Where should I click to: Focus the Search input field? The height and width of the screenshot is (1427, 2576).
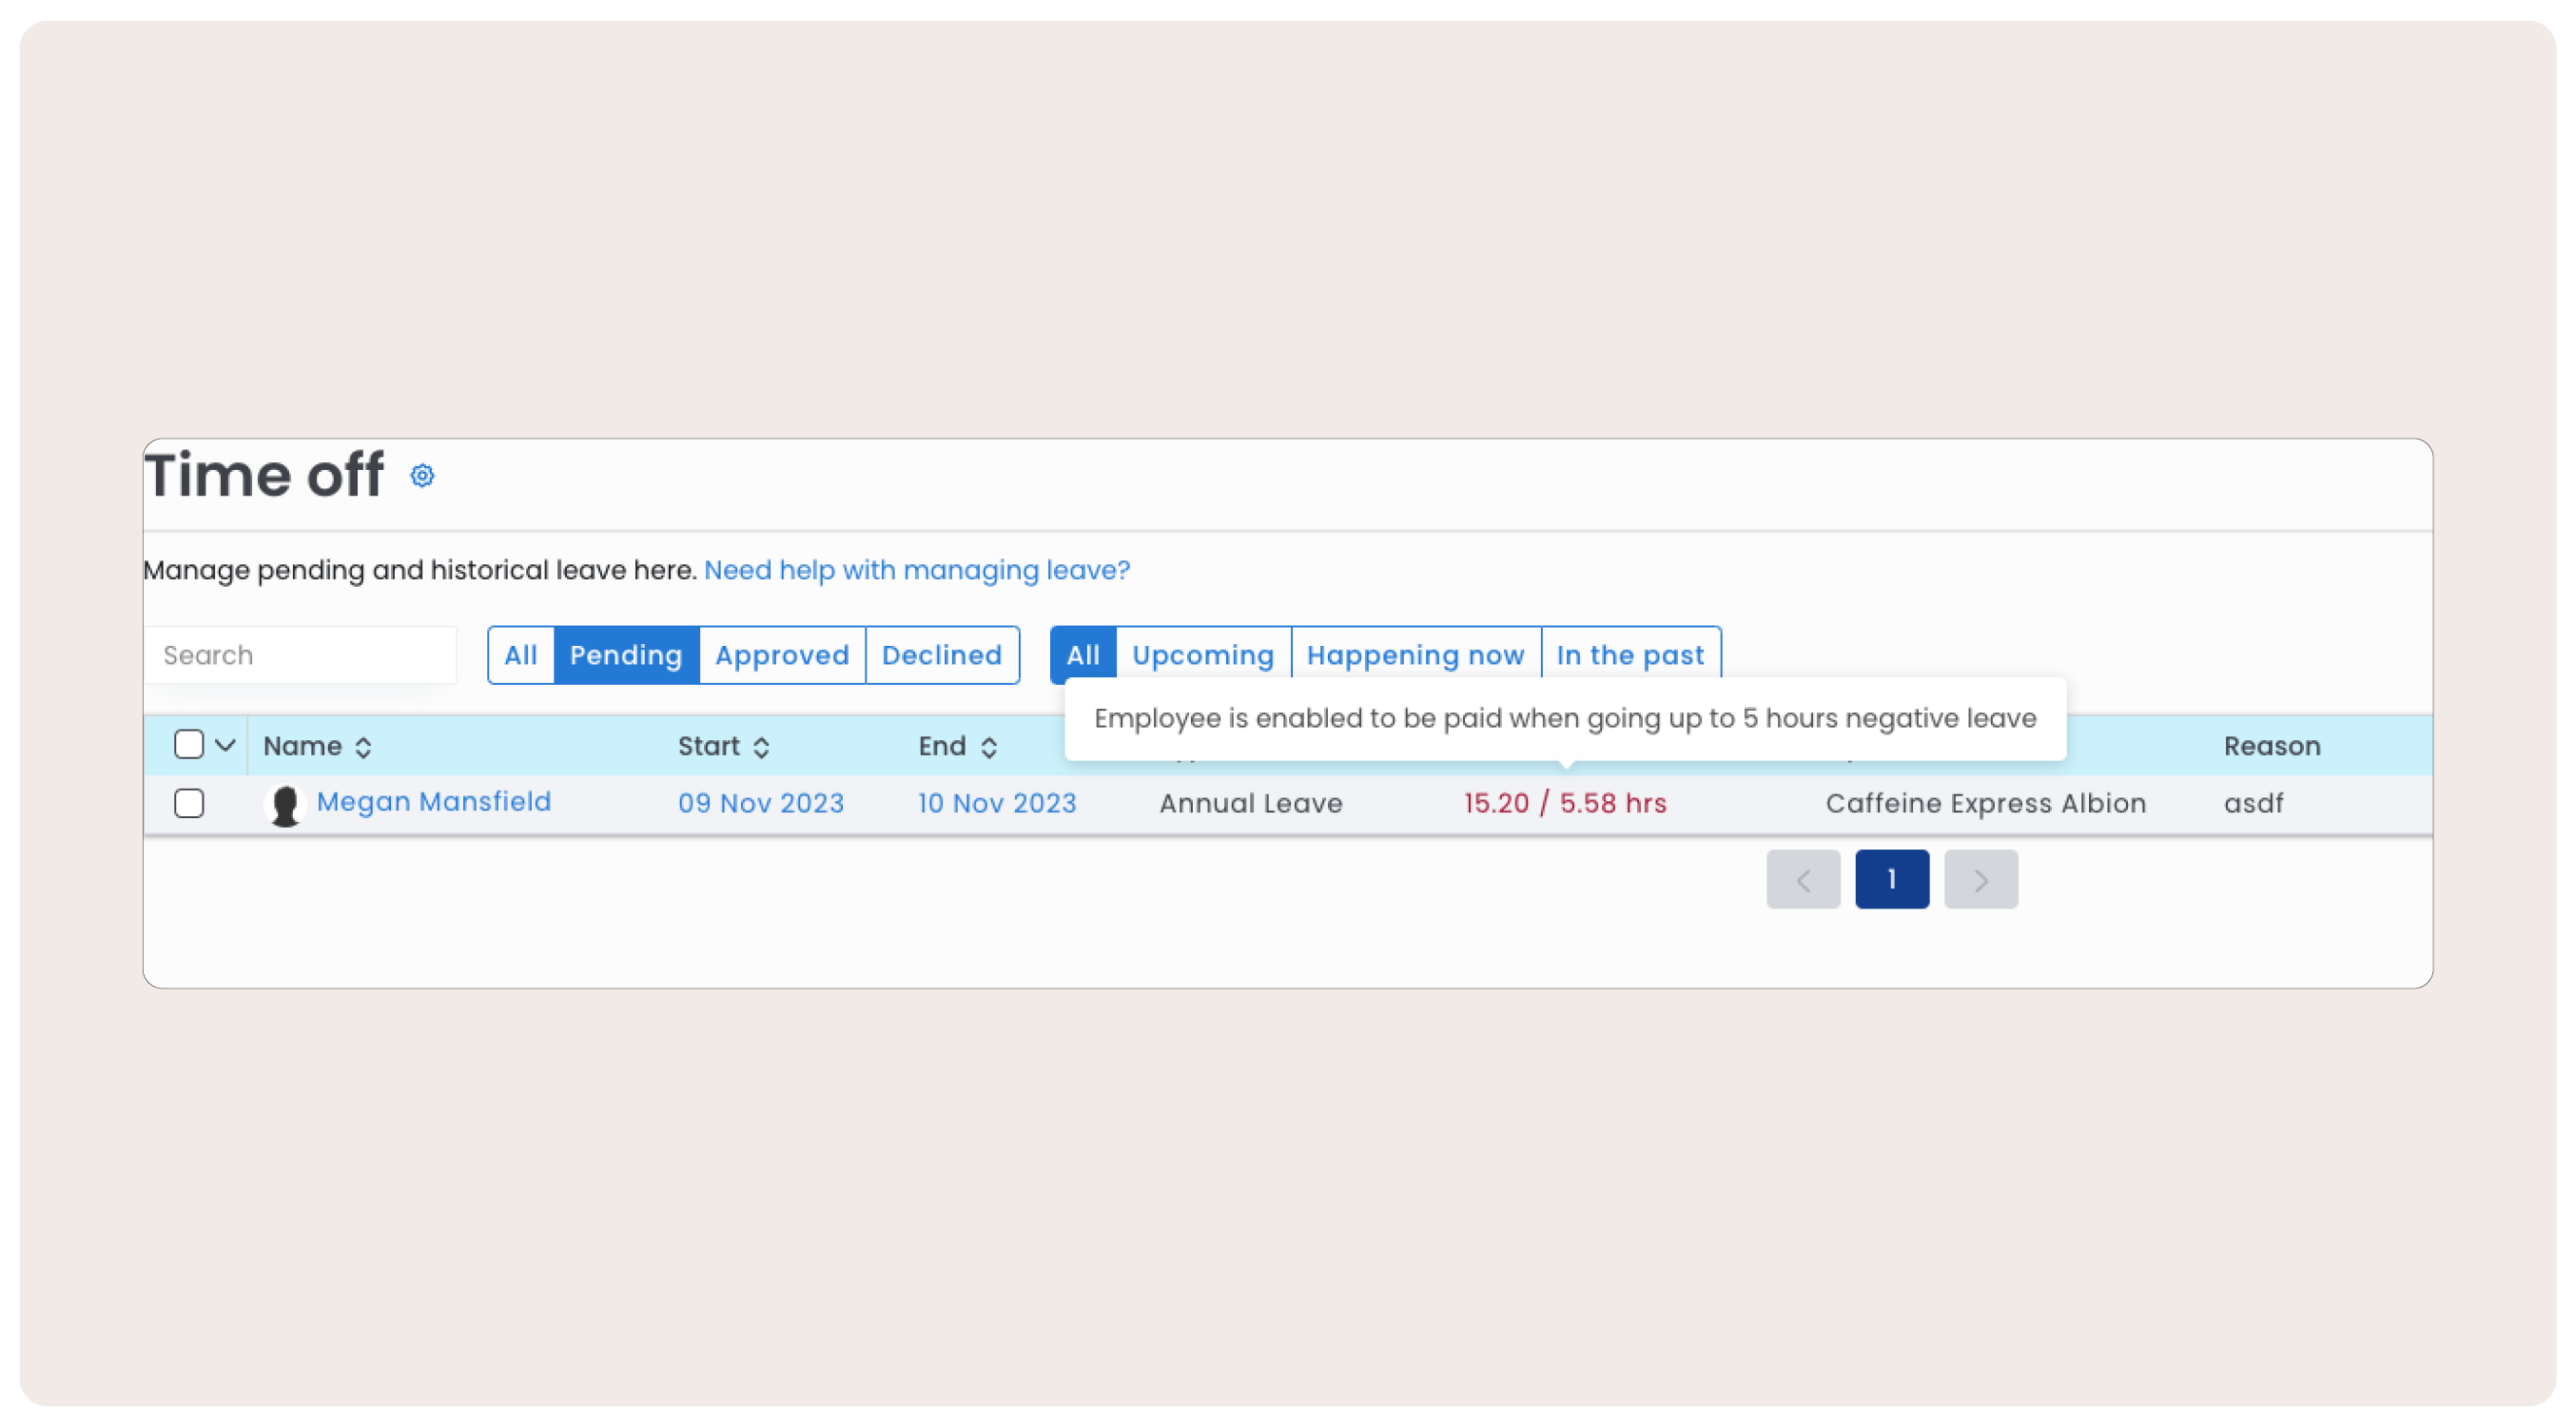[x=300, y=655]
